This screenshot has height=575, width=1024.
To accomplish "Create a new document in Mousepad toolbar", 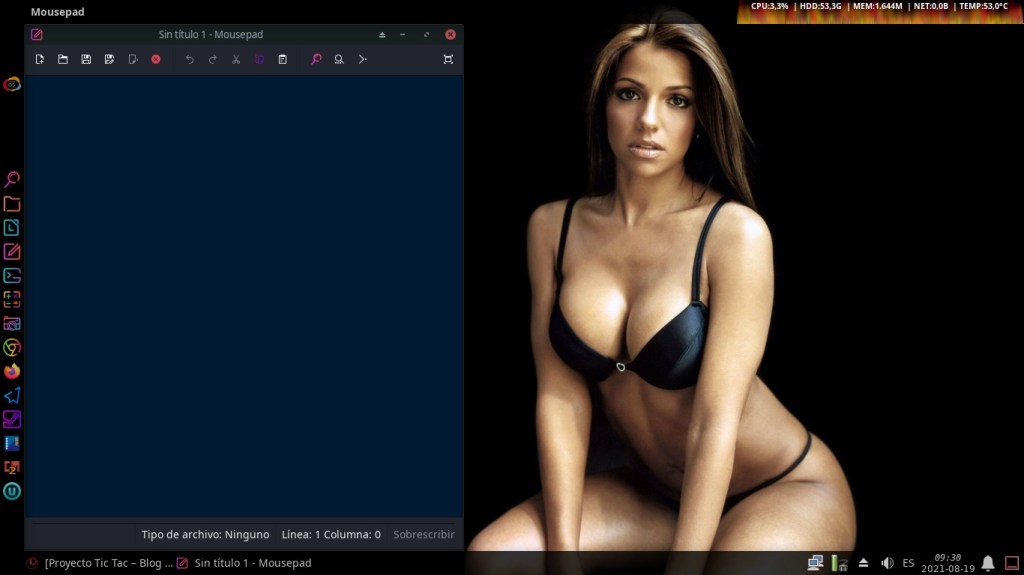I will 40,60.
